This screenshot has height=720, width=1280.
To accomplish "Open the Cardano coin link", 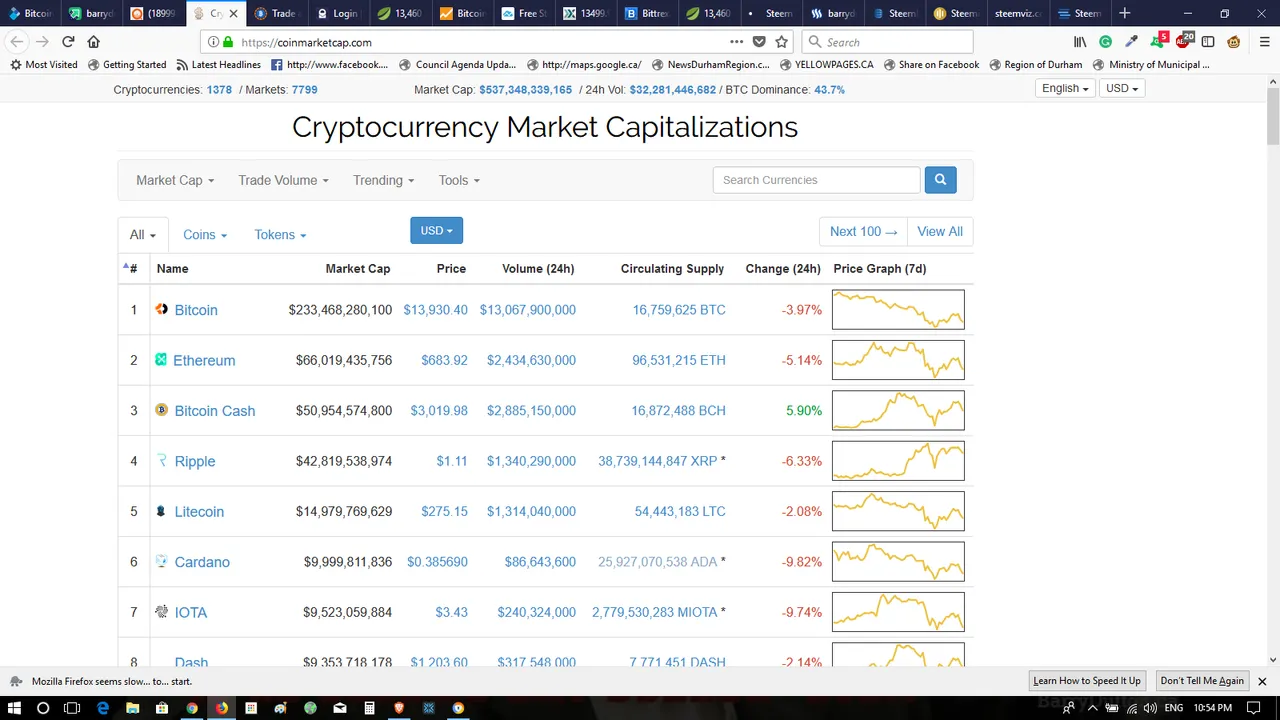I will [202, 562].
